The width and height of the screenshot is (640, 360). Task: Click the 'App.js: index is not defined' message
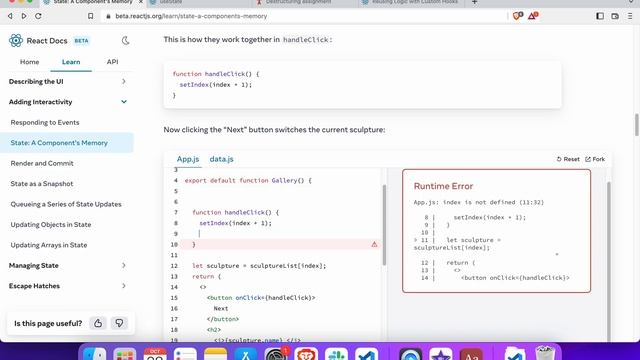click(x=478, y=202)
